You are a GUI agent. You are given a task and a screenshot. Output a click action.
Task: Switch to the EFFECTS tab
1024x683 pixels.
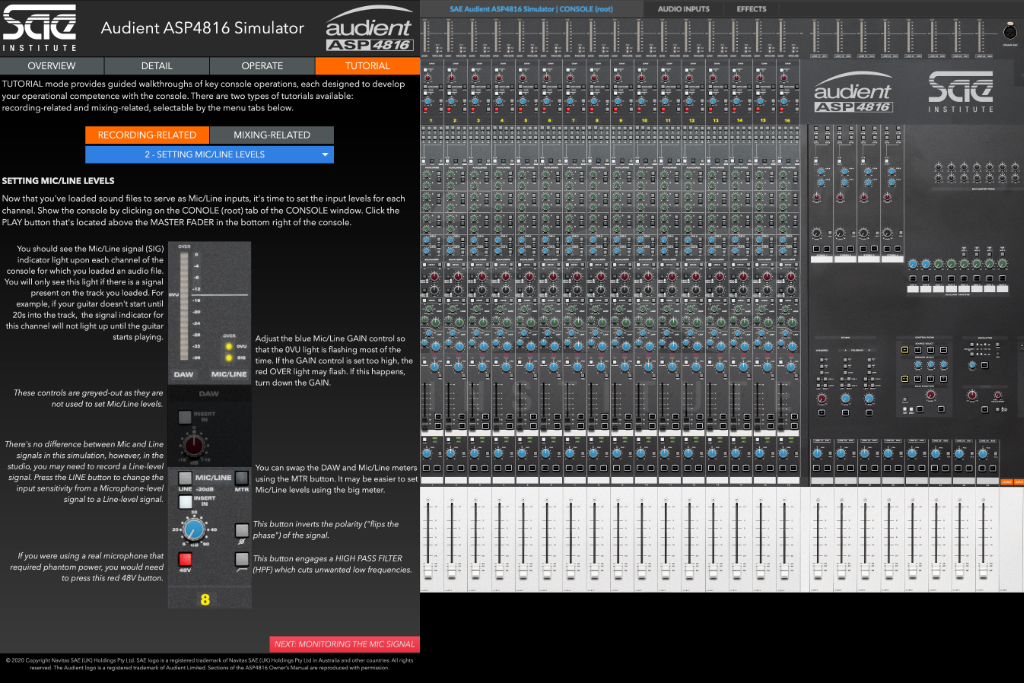click(751, 9)
